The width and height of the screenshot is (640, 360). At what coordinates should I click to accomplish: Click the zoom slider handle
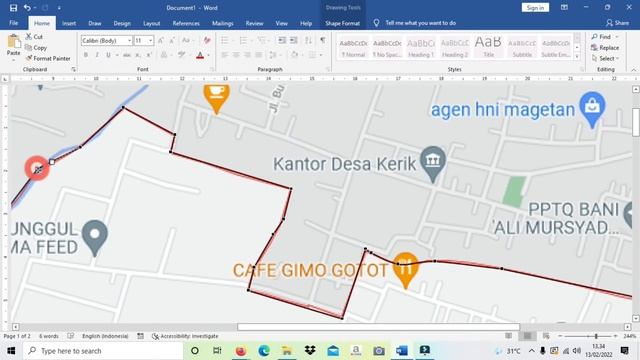click(x=596, y=336)
